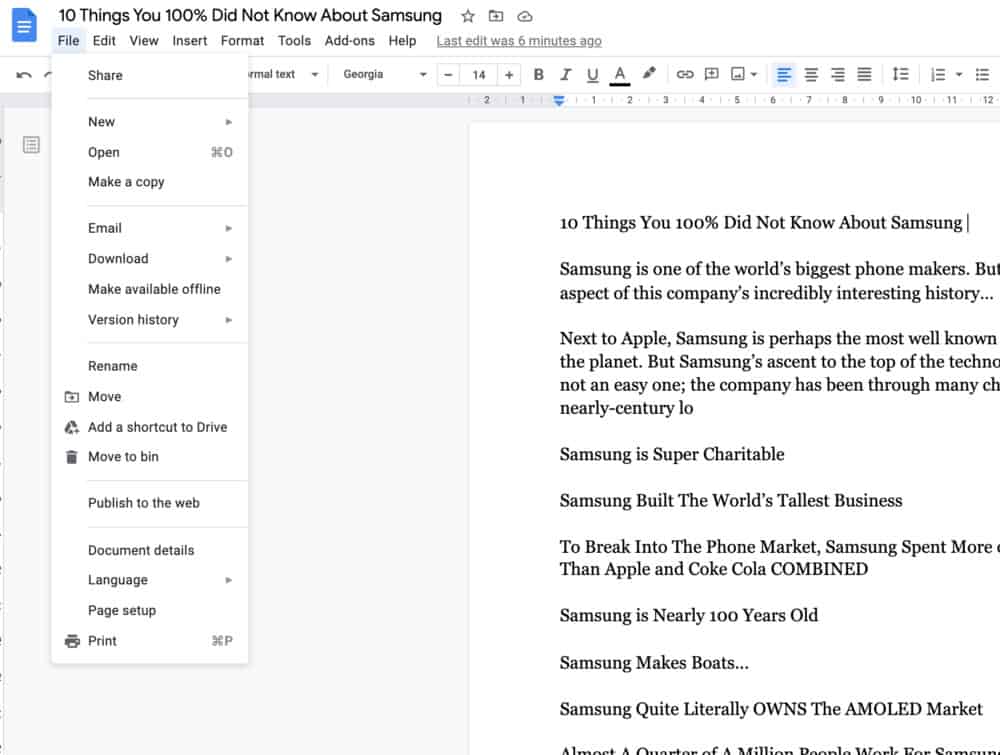Screen dimensions: 1000x755
Task: Click the indent marker on ruler
Action: pos(559,100)
